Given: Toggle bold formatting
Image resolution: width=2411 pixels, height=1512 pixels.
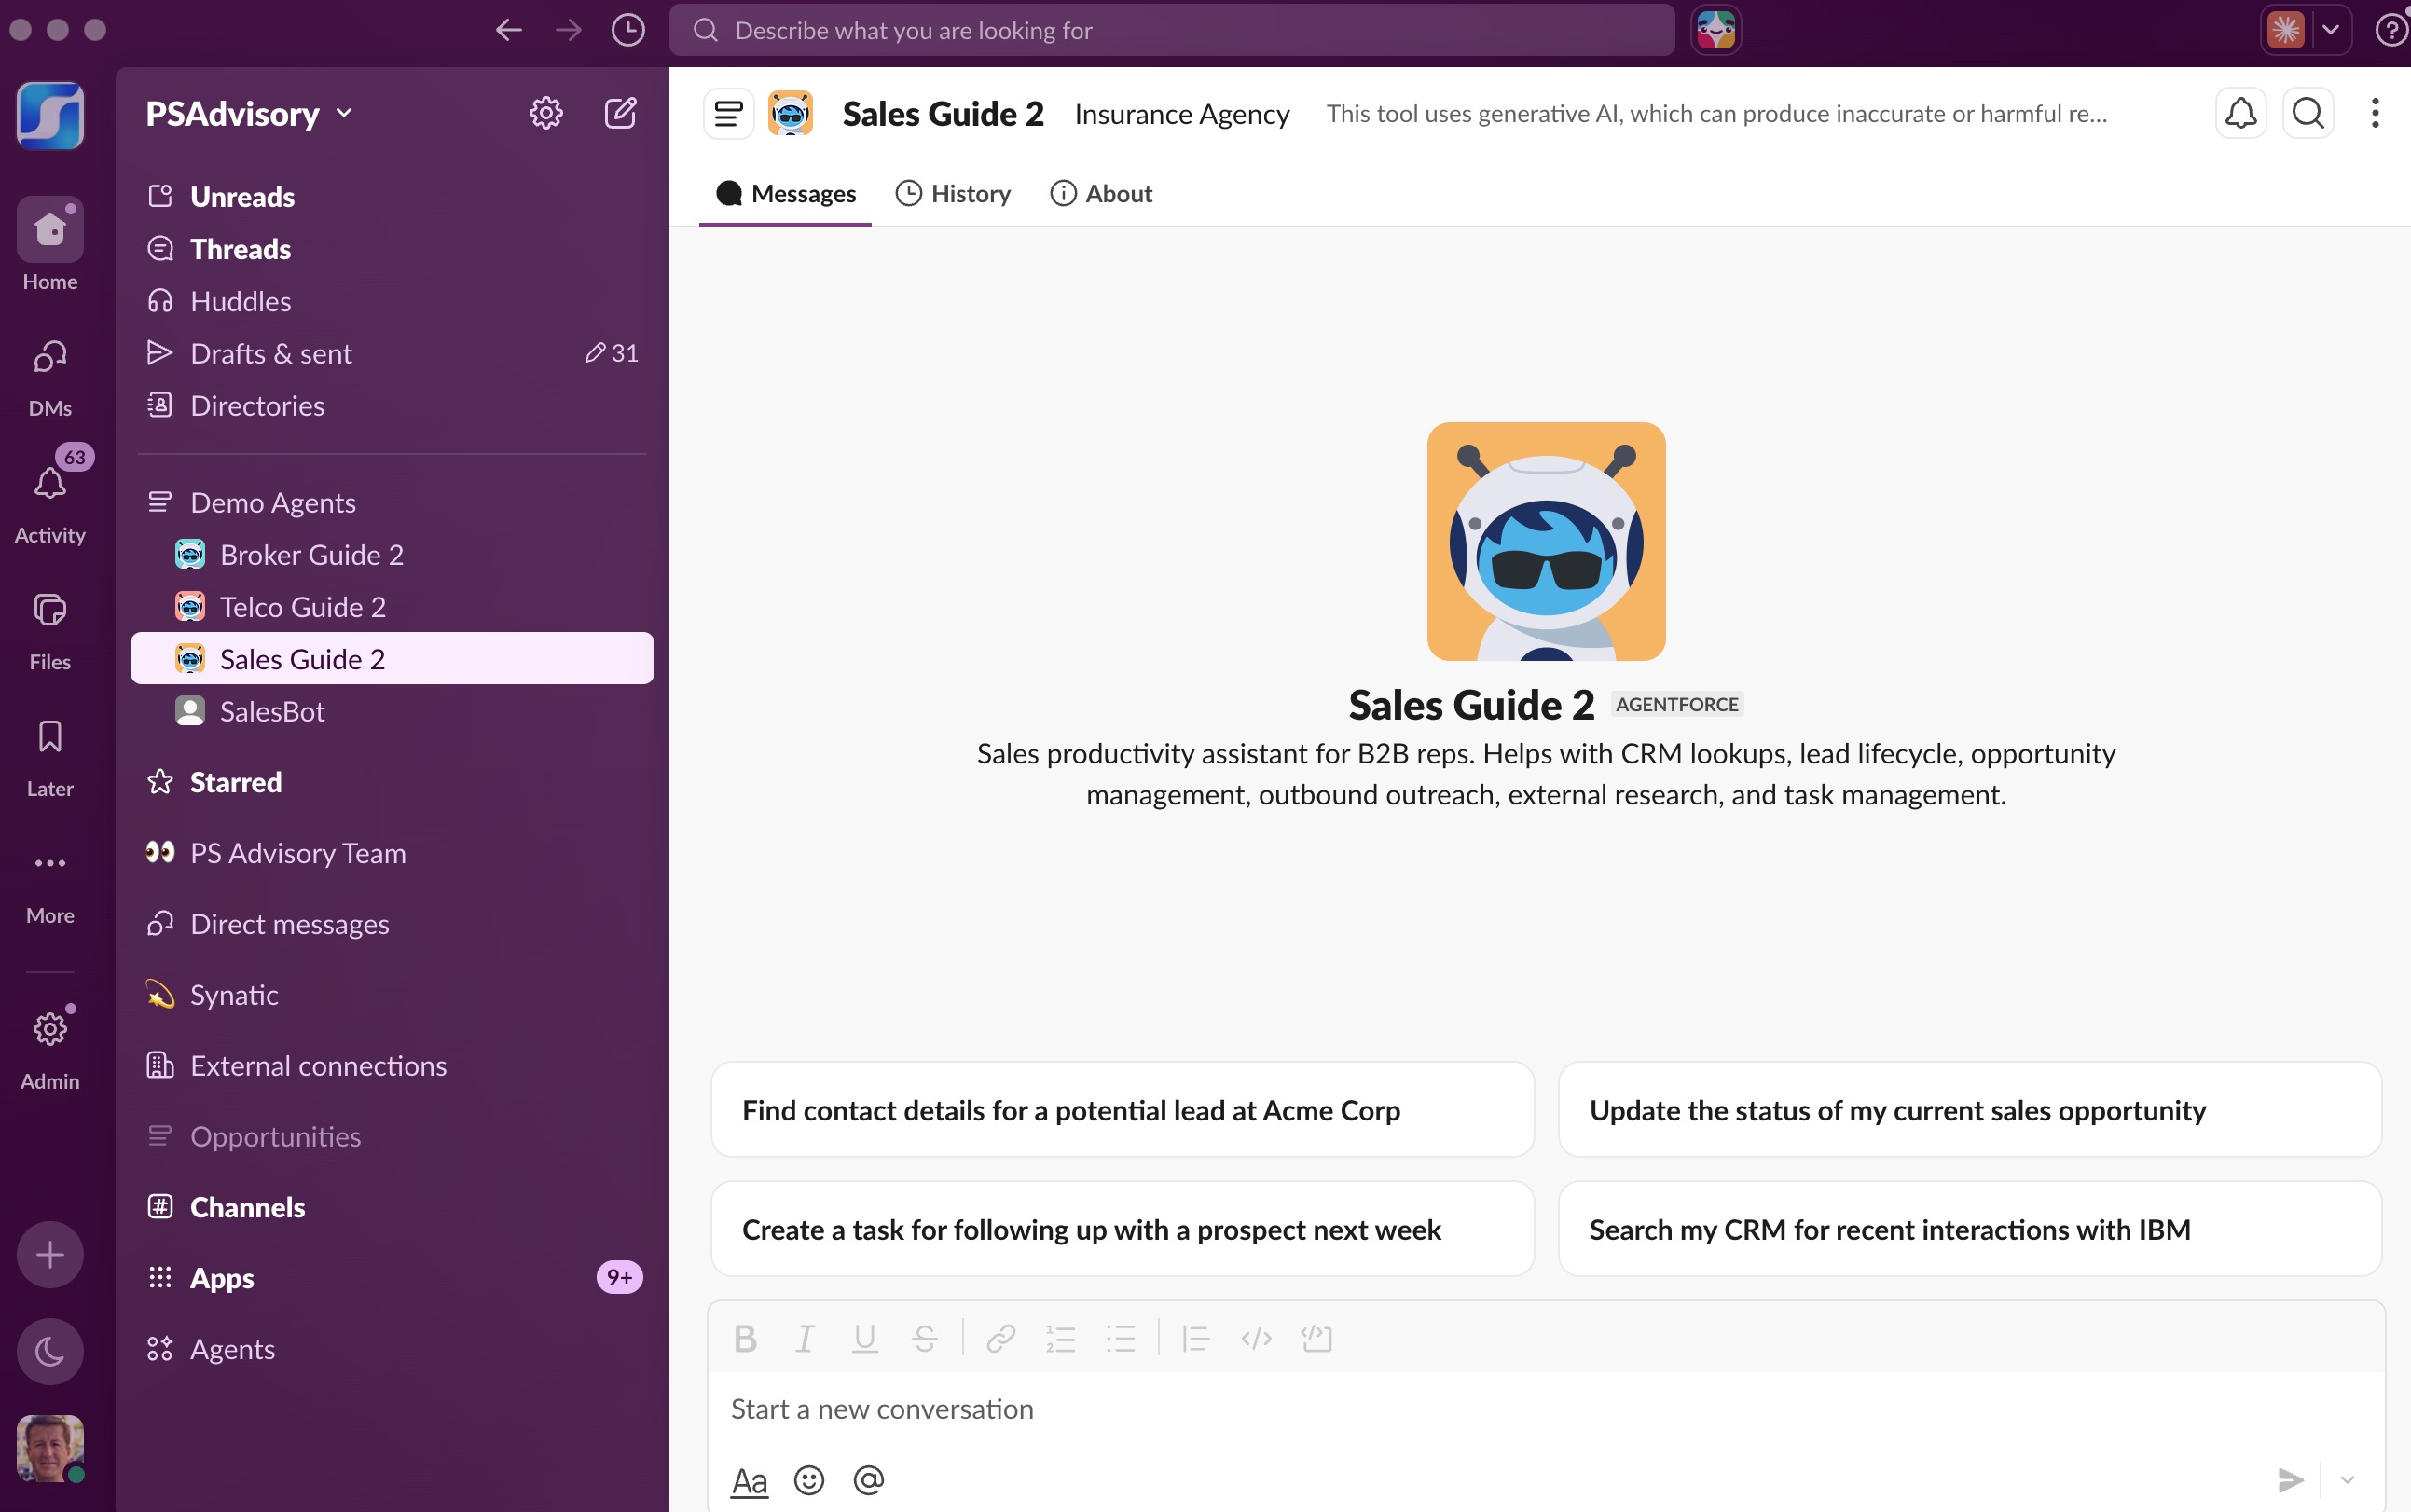Looking at the screenshot, I should pyautogui.click(x=745, y=1338).
